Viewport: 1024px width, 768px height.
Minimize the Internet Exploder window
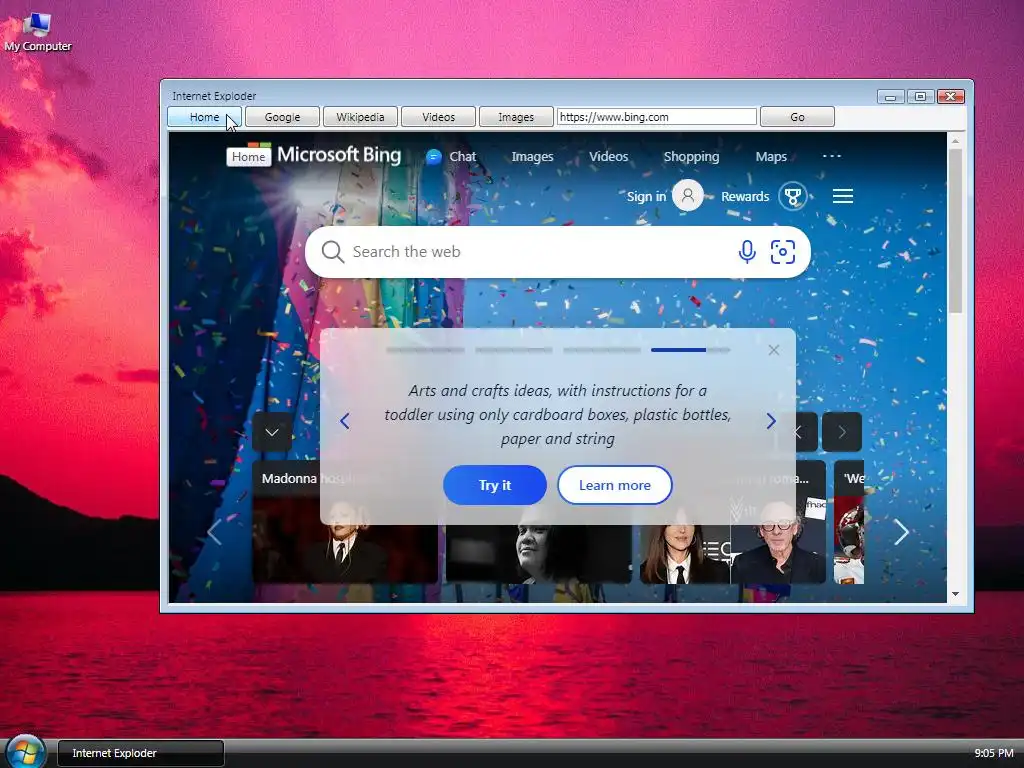pos(890,97)
